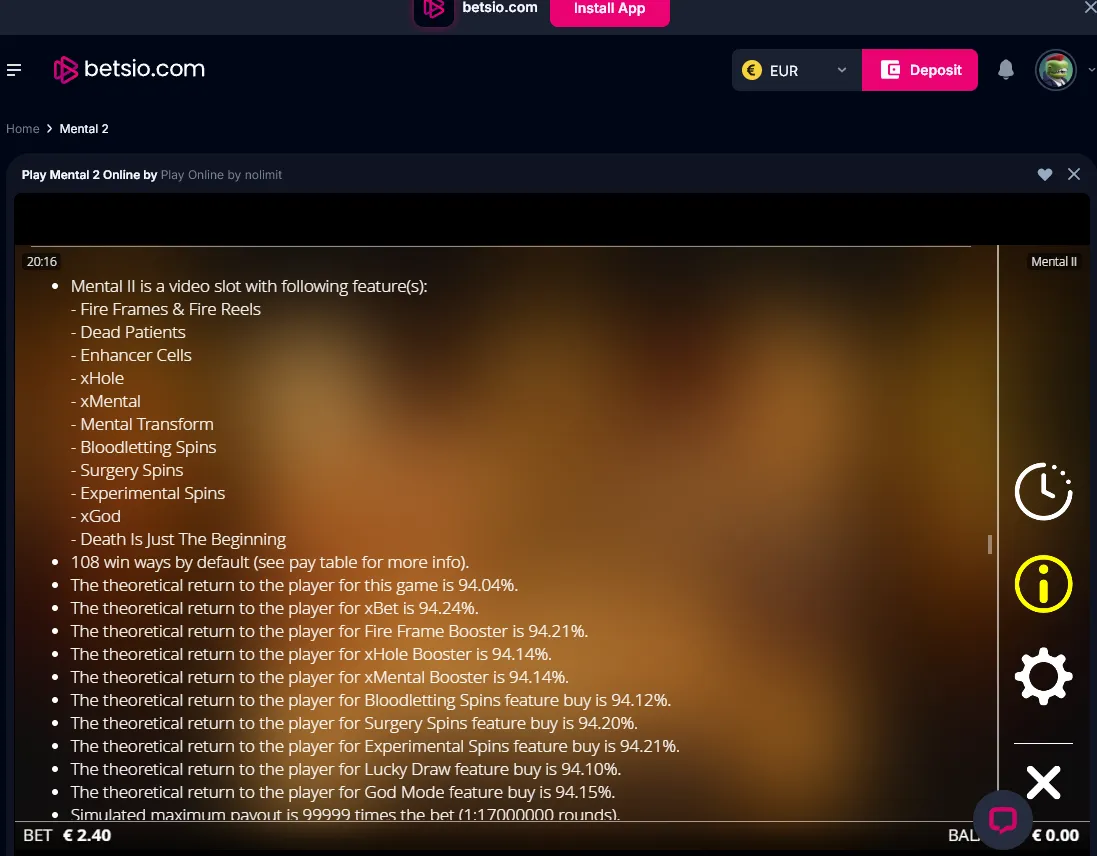Click the betsio app icon in banner
Image resolution: width=1097 pixels, height=856 pixels.
pyautogui.click(x=434, y=10)
